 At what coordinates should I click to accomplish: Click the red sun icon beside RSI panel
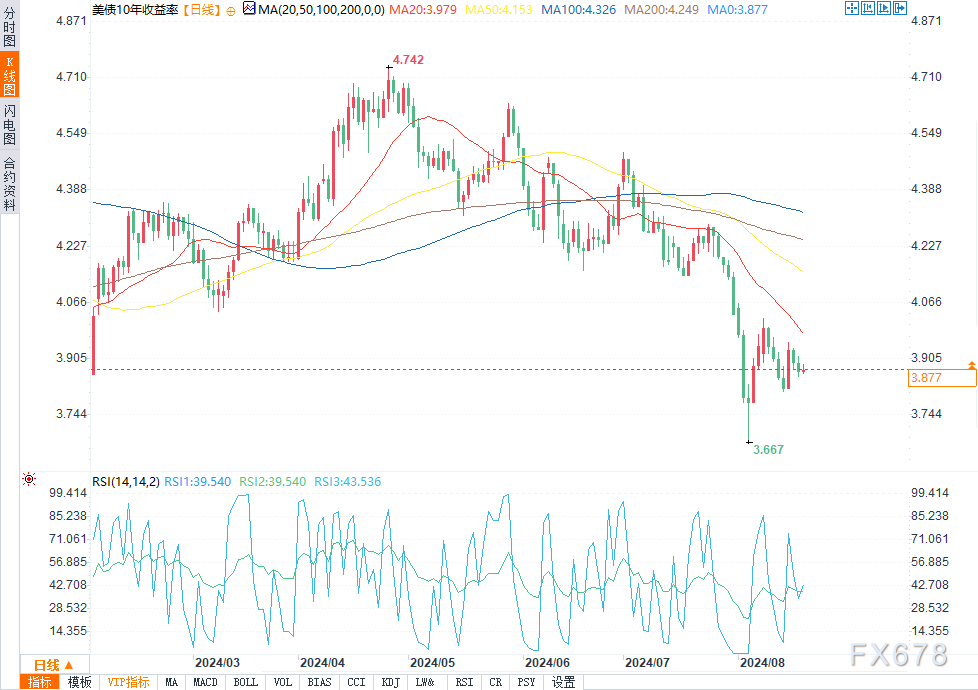(29, 479)
